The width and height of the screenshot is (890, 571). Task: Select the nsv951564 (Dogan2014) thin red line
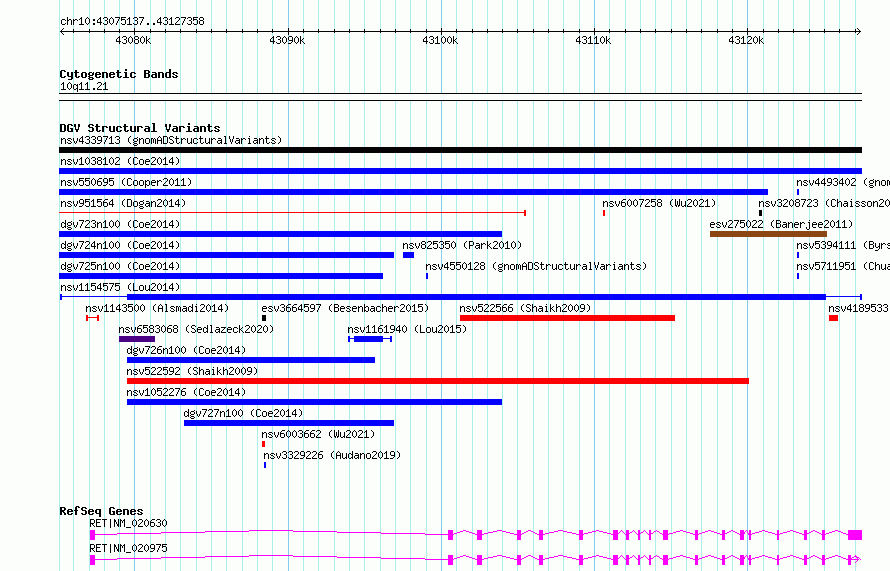pos(292,213)
